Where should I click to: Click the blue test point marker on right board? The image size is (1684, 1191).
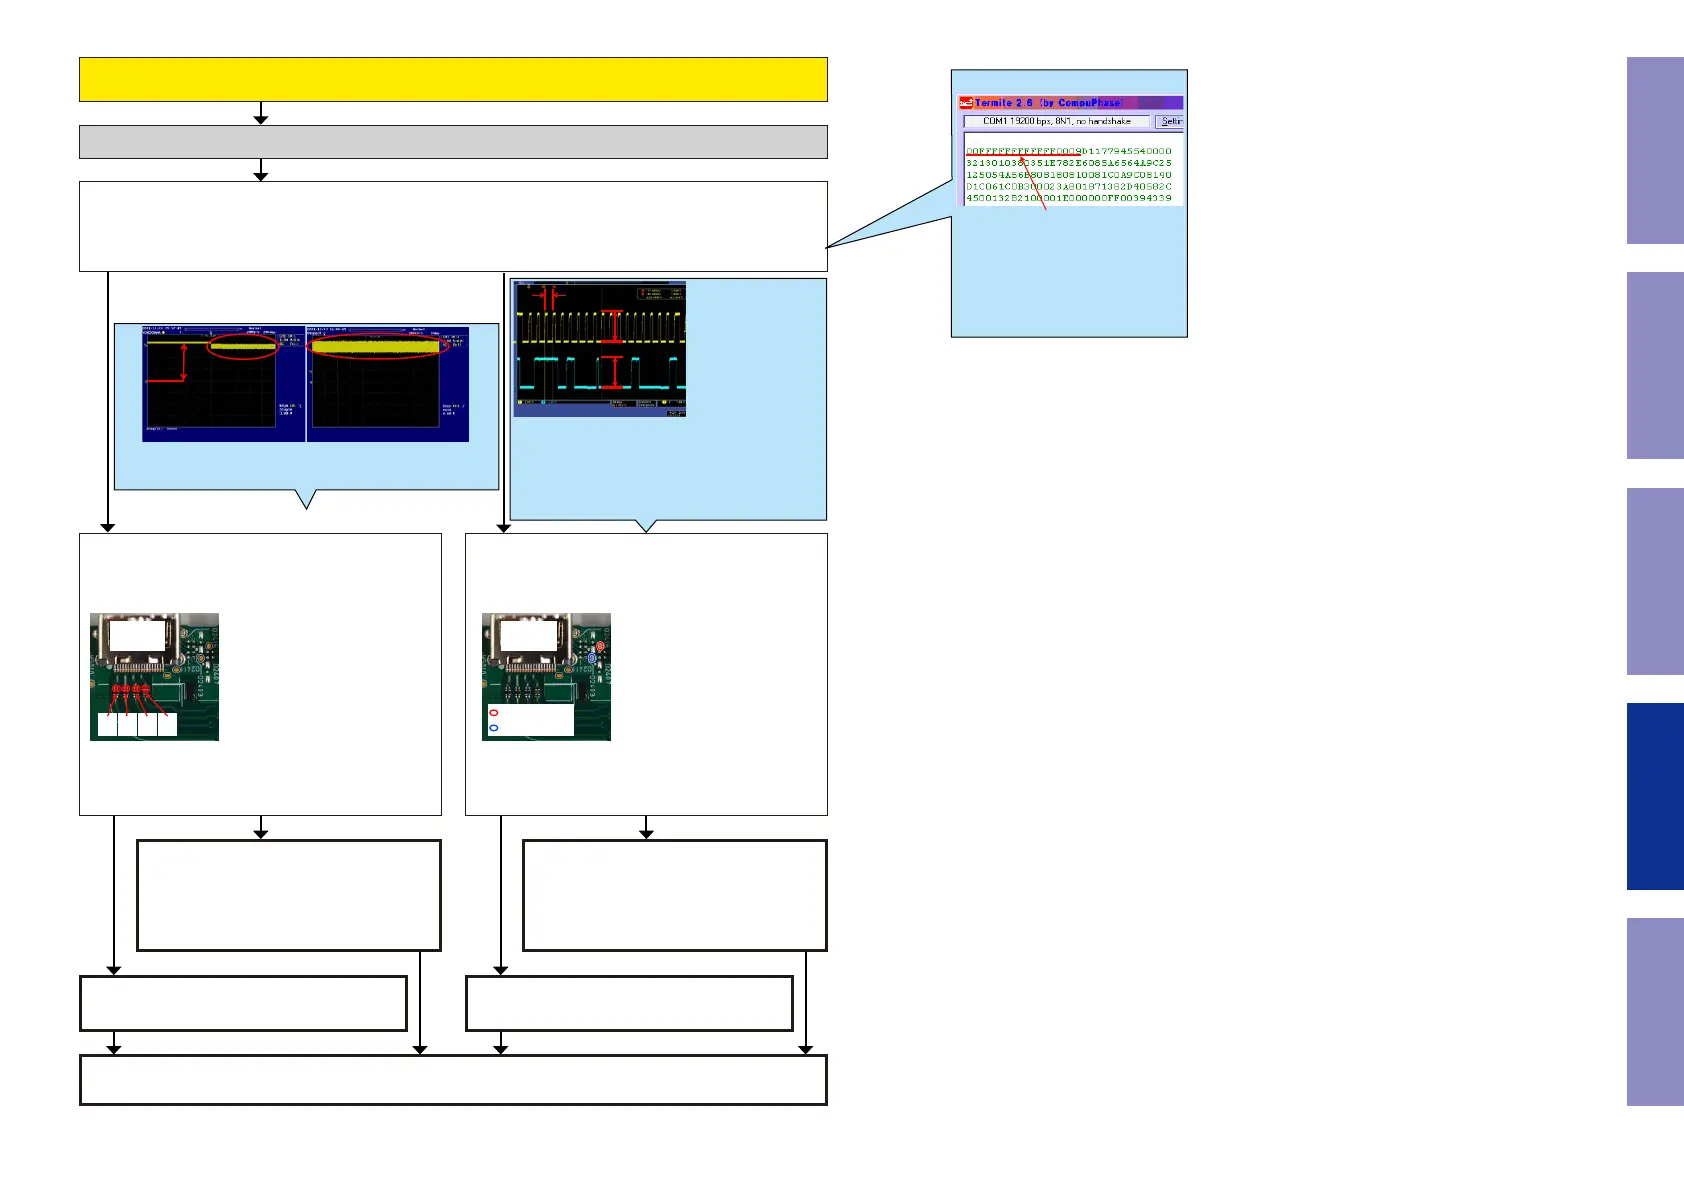point(592,658)
